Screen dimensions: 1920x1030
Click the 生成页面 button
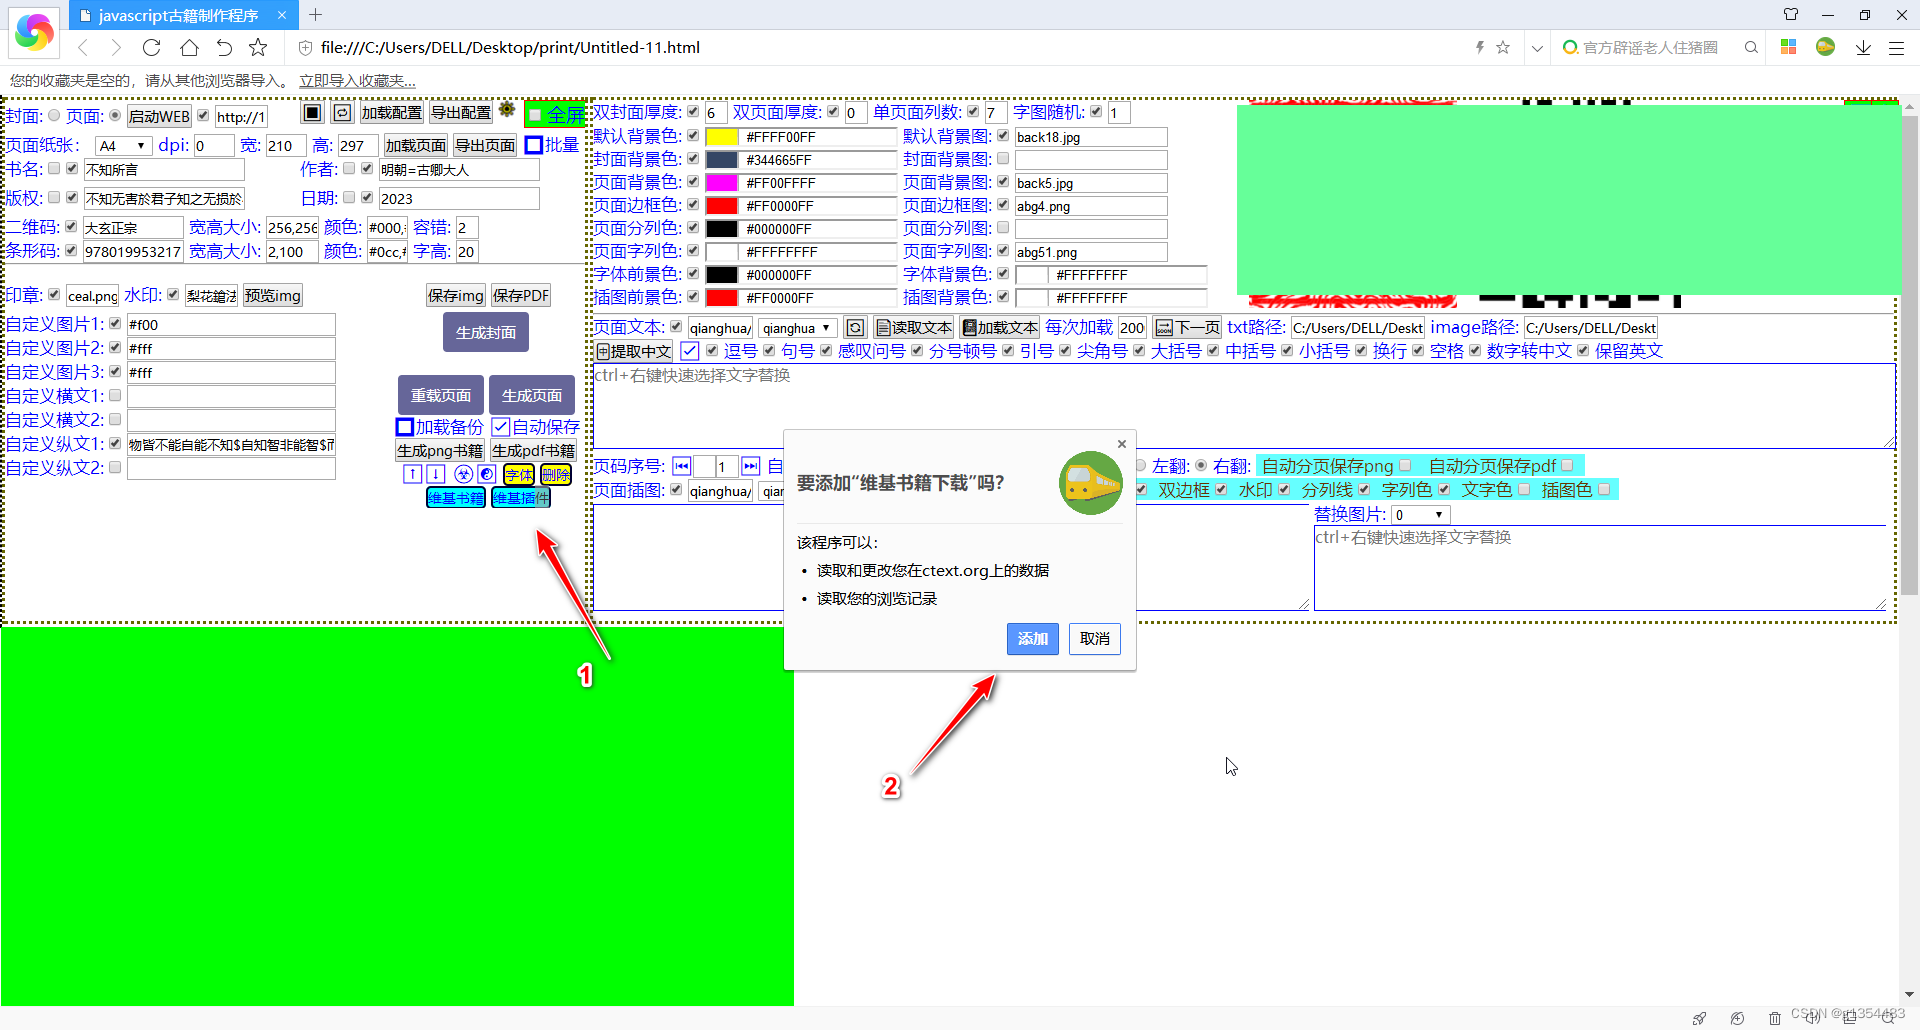coord(532,396)
